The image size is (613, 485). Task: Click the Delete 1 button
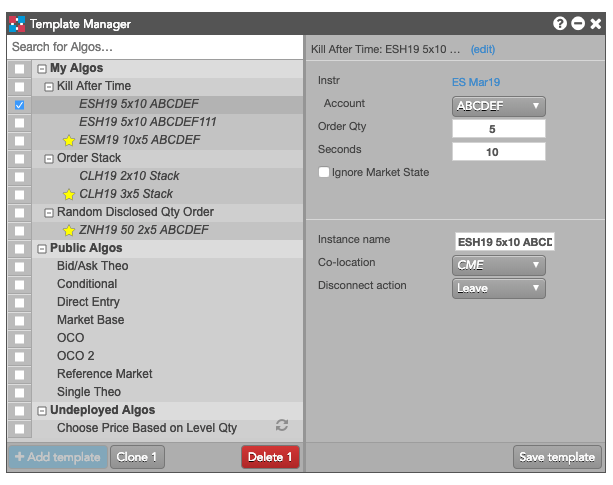[270, 457]
